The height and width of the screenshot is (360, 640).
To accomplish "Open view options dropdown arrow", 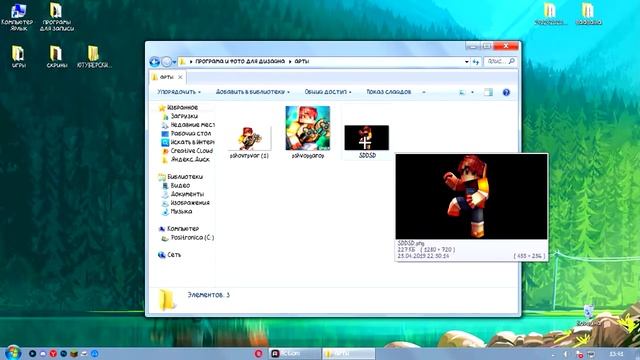I will pos(472,93).
